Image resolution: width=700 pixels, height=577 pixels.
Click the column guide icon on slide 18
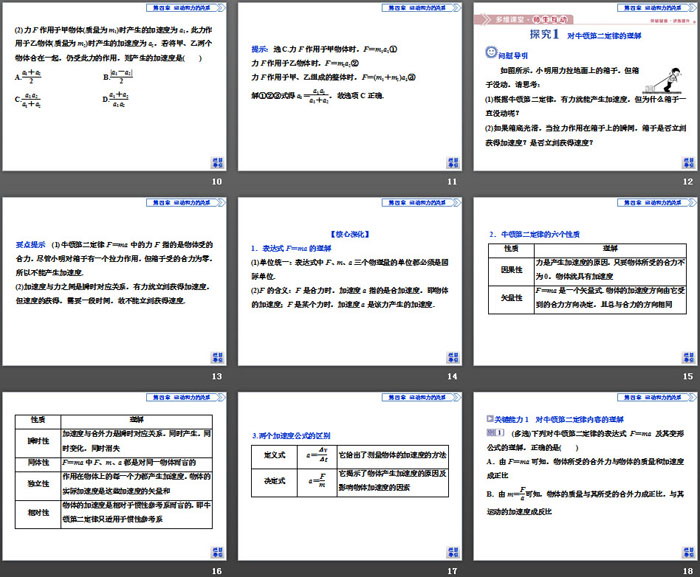(687, 550)
